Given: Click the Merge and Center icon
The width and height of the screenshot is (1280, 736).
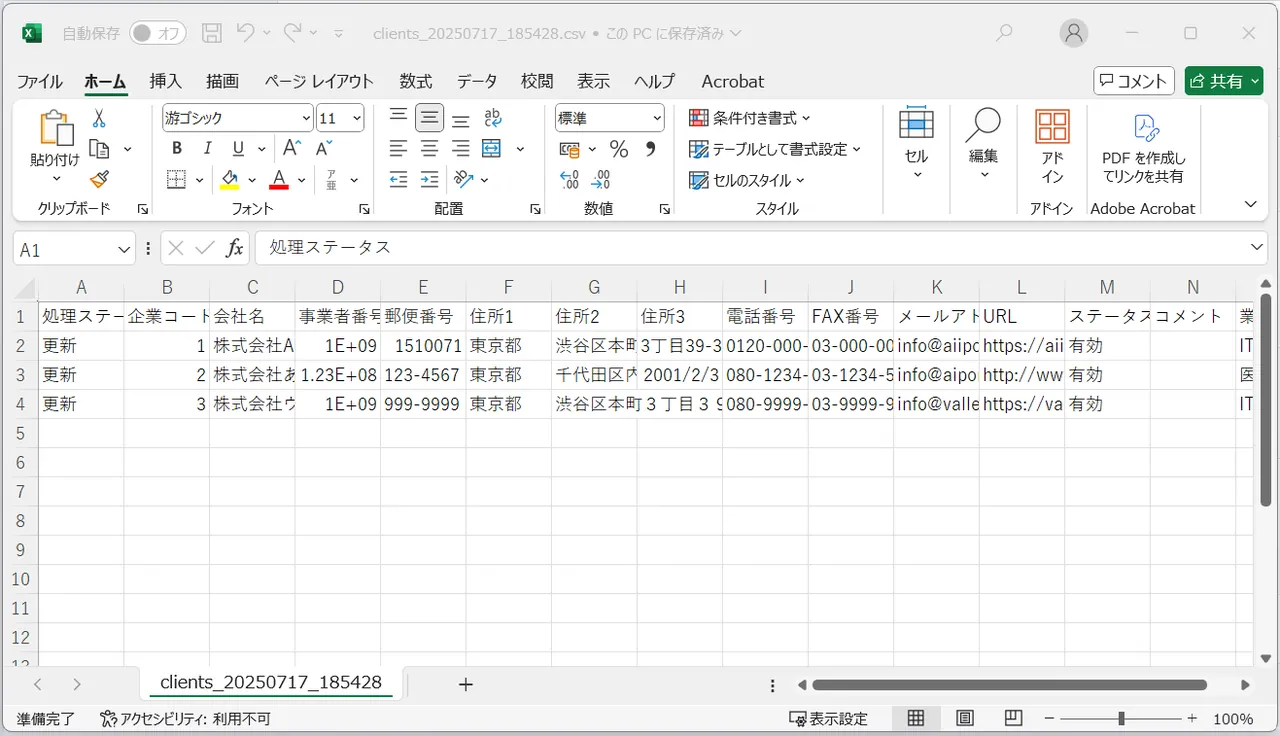Looking at the screenshot, I should (491, 149).
